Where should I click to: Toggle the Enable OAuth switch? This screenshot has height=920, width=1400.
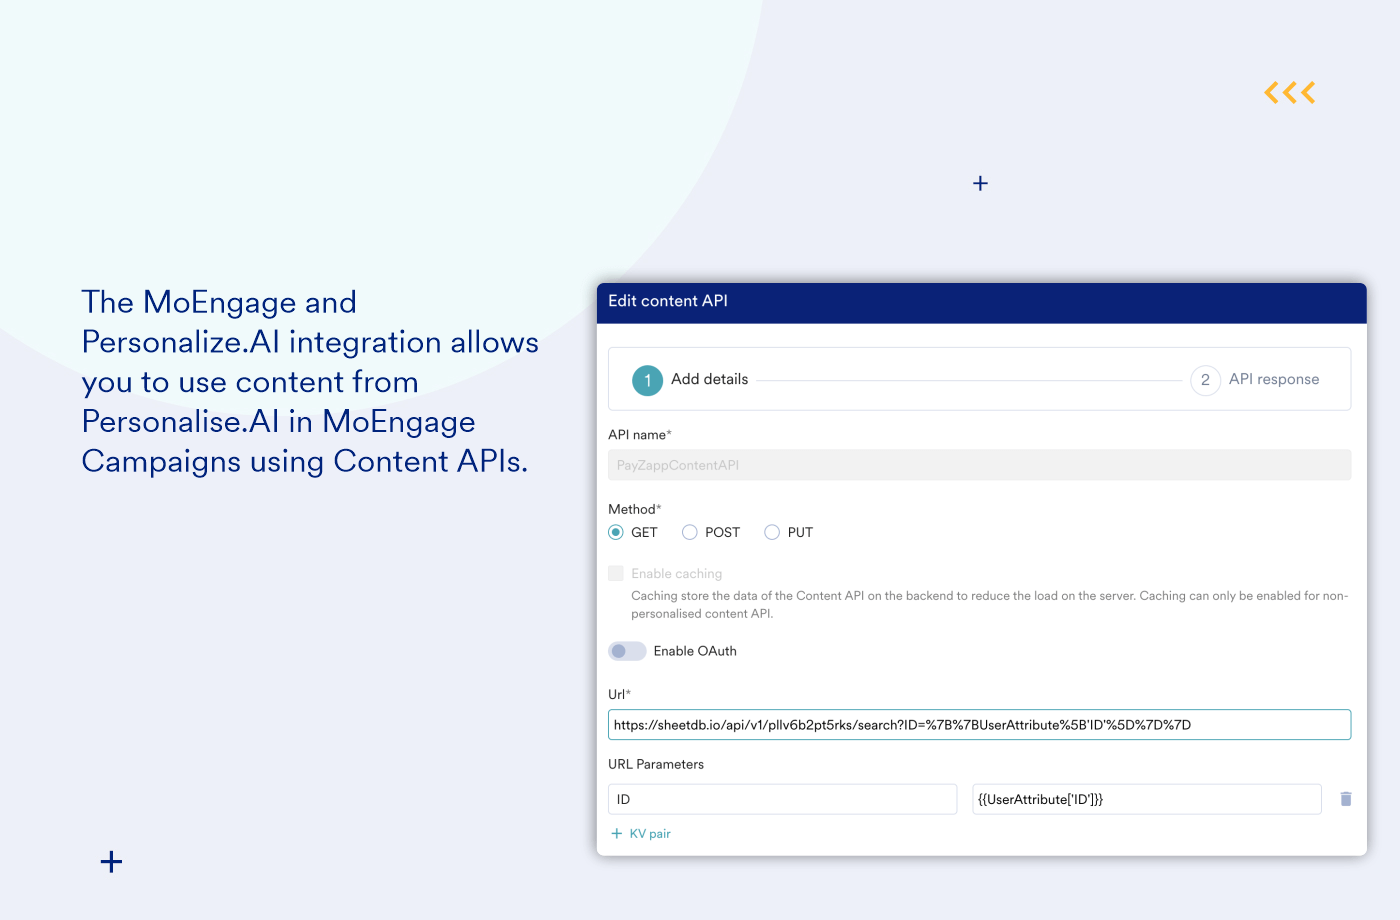coord(627,651)
